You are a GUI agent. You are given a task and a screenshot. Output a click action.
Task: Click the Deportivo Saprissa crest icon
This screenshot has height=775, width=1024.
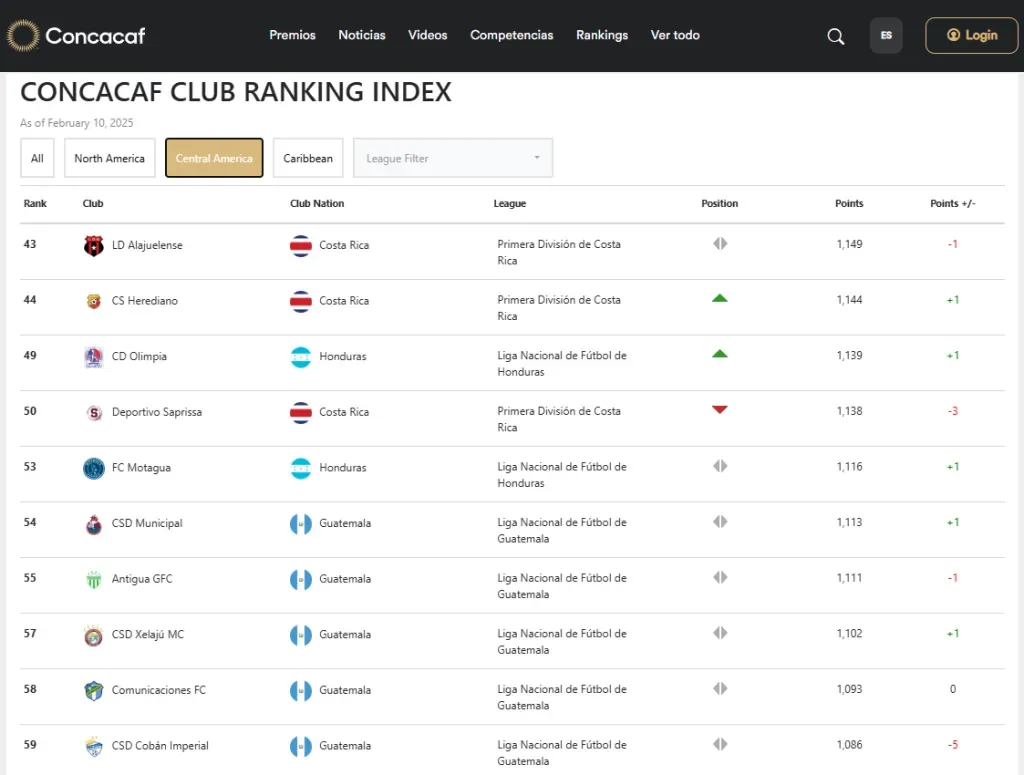point(93,412)
